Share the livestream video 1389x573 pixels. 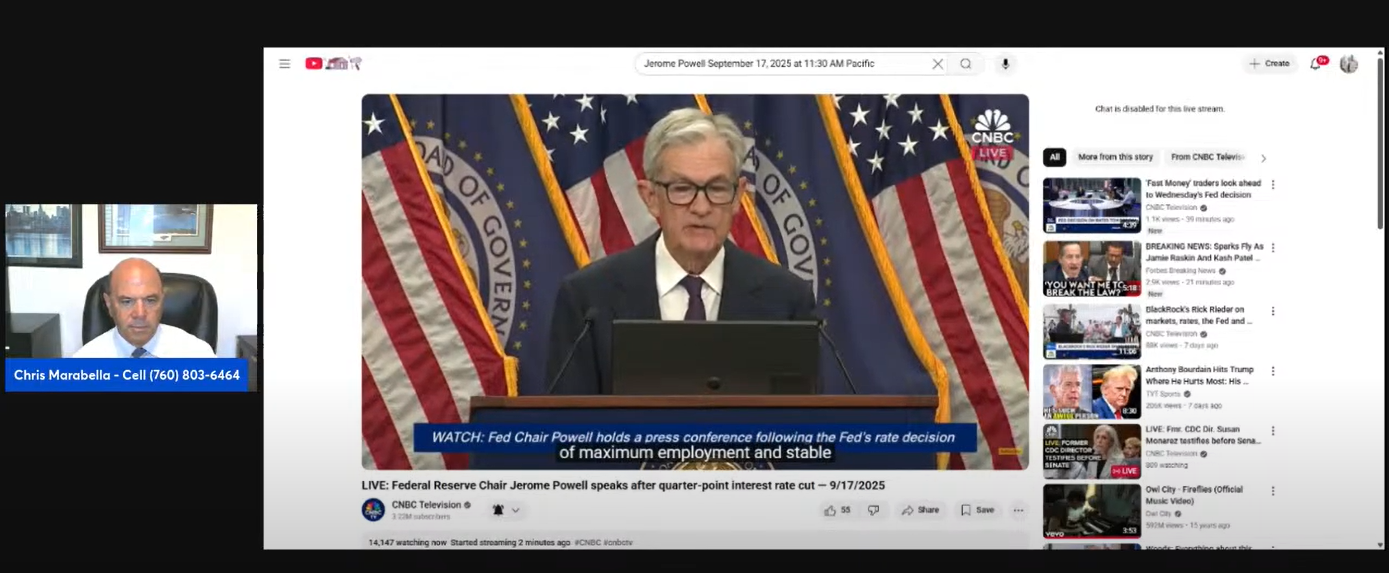tap(920, 510)
